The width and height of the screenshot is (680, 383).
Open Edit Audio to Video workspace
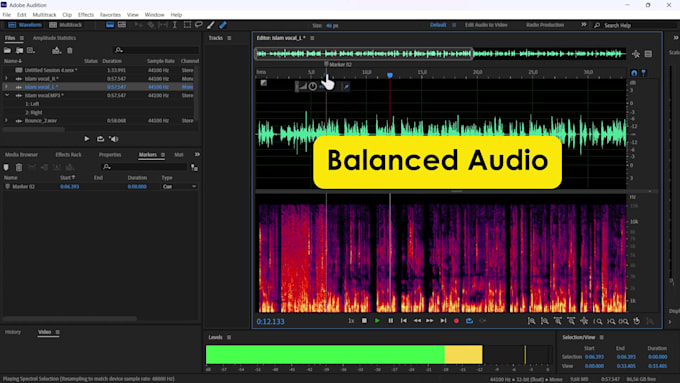pos(486,25)
